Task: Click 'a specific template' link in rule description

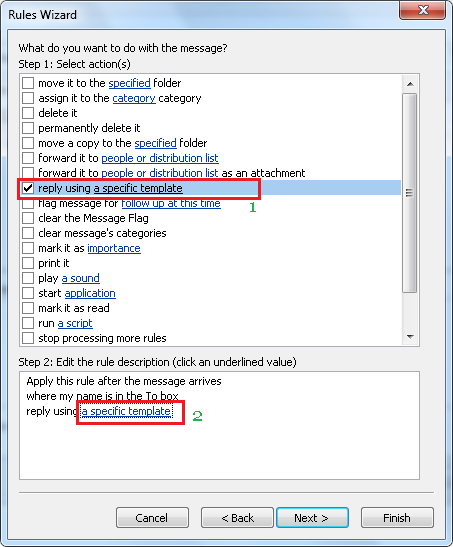Action: pos(127,411)
